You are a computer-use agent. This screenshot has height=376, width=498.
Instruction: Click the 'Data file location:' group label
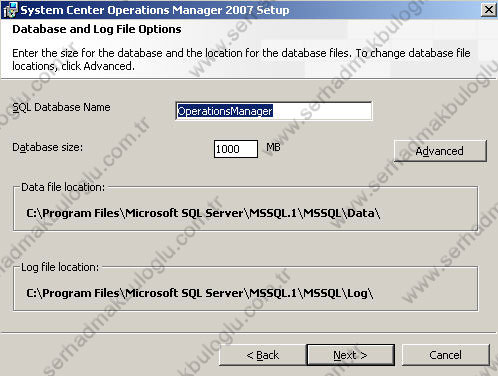point(63,187)
